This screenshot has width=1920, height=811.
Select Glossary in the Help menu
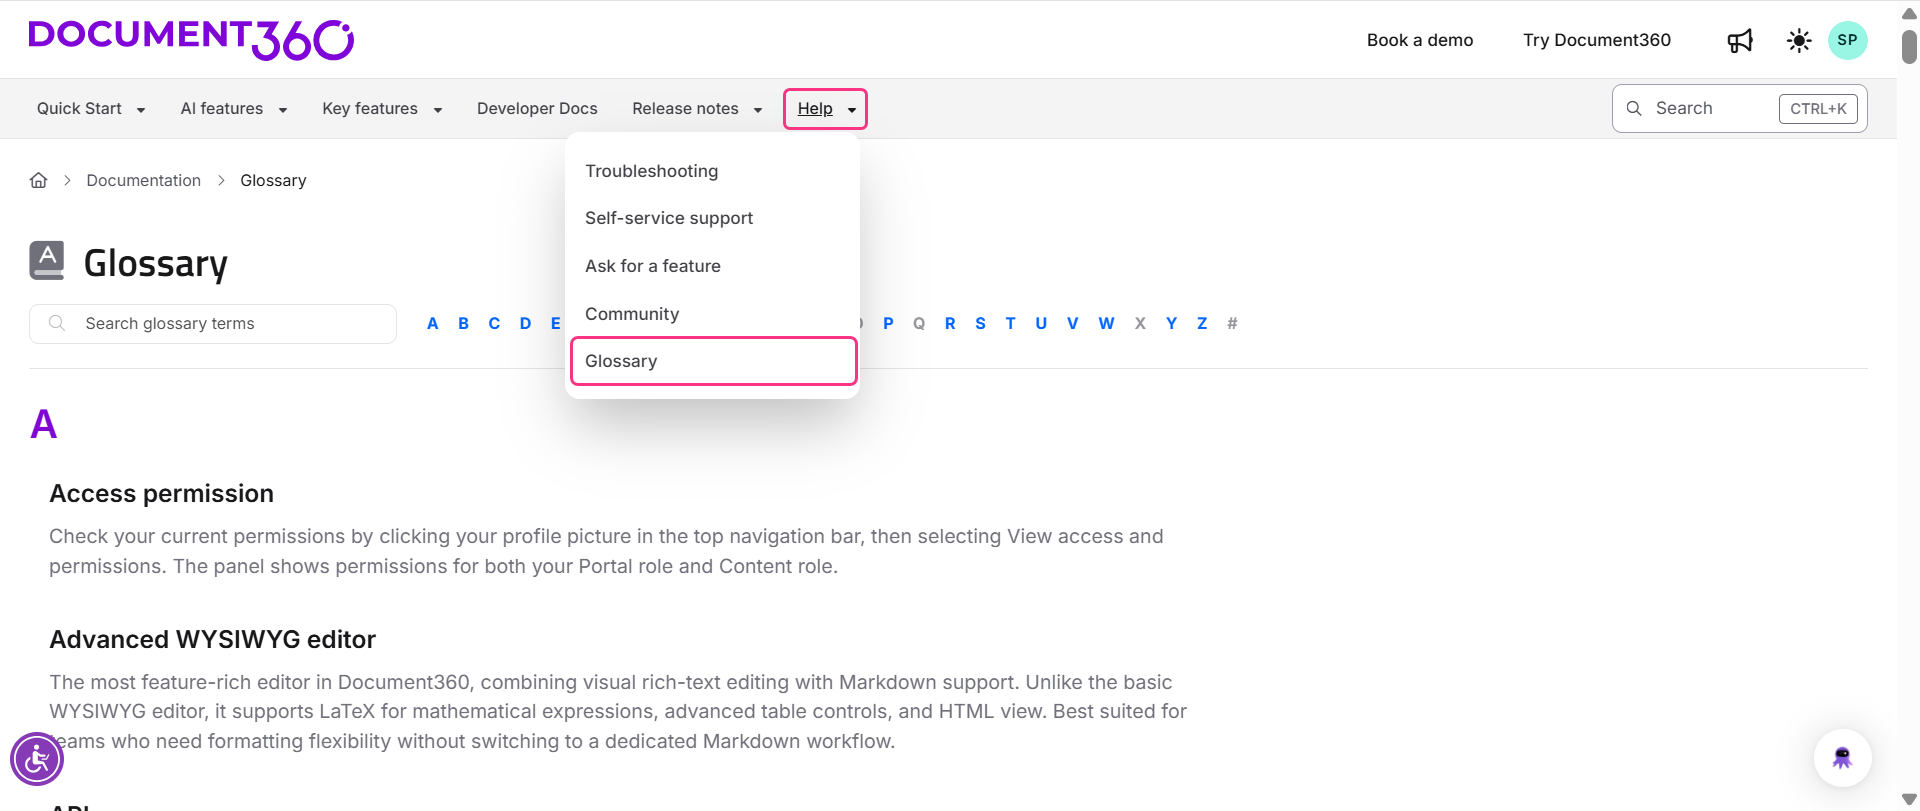coord(713,361)
